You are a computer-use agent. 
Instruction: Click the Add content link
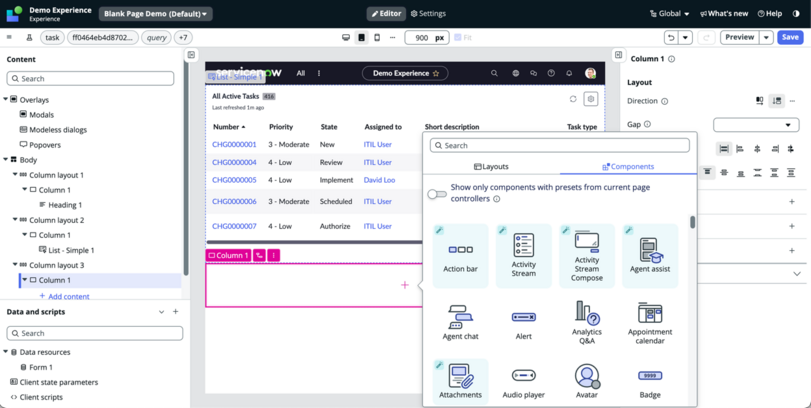(x=64, y=296)
